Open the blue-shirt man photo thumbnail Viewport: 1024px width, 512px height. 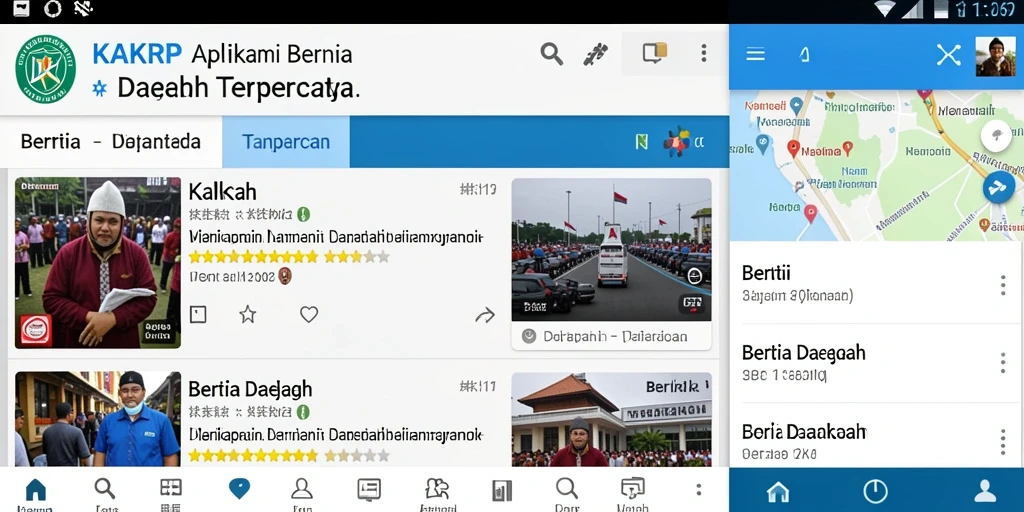pyautogui.click(x=98, y=419)
